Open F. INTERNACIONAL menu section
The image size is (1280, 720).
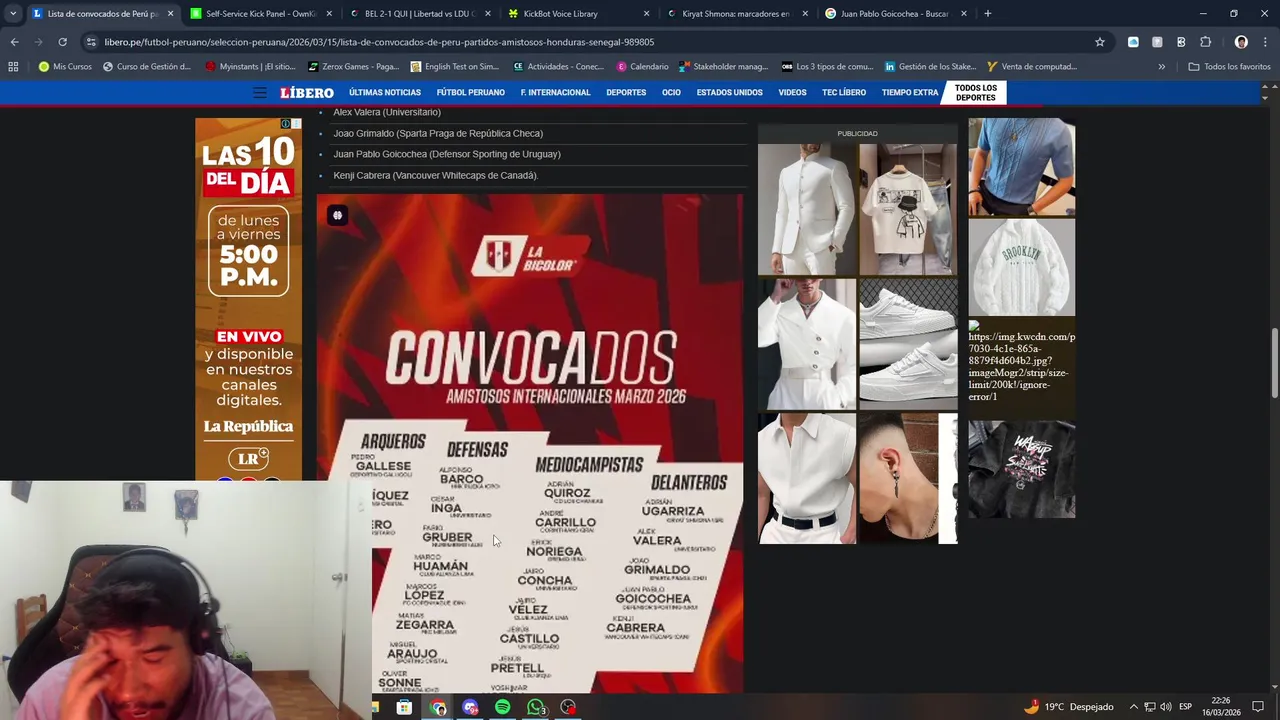pyautogui.click(x=555, y=92)
